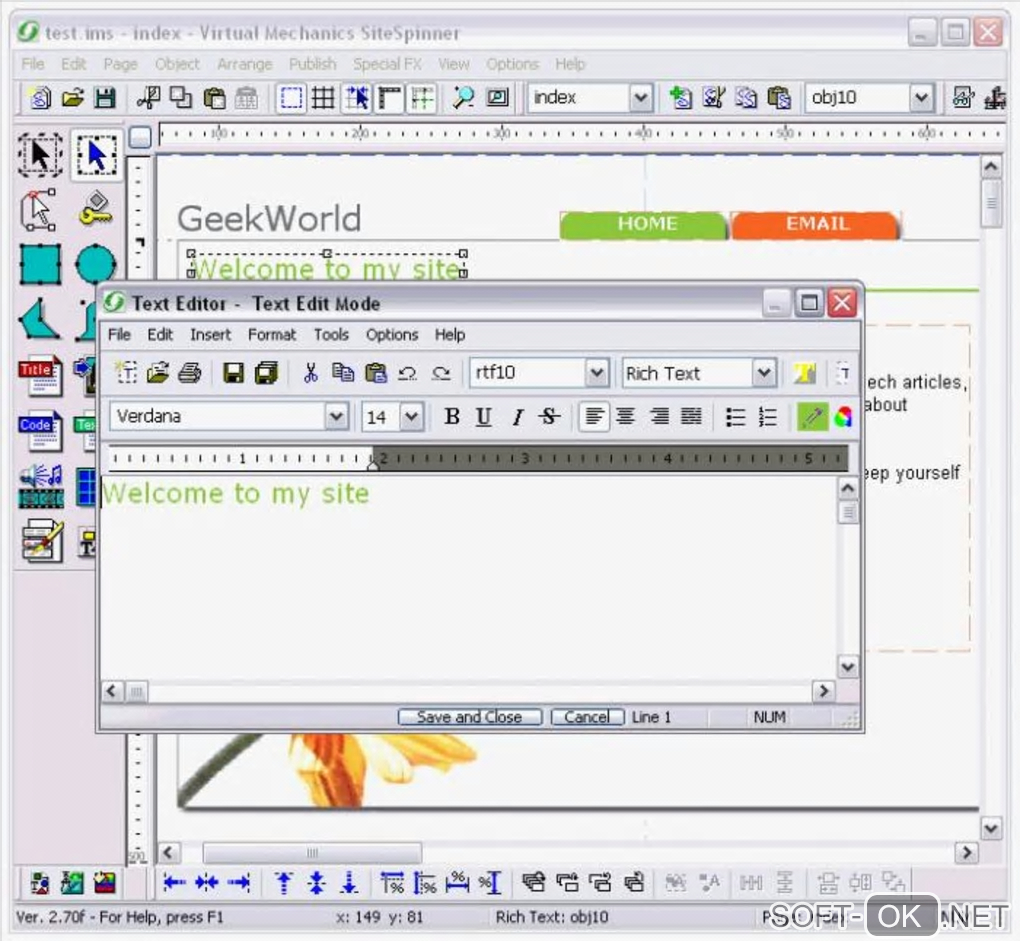The width and height of the screenshot is (1020, 941).
Task: Expand the index page dropdown
Action: tap(641, 98)
